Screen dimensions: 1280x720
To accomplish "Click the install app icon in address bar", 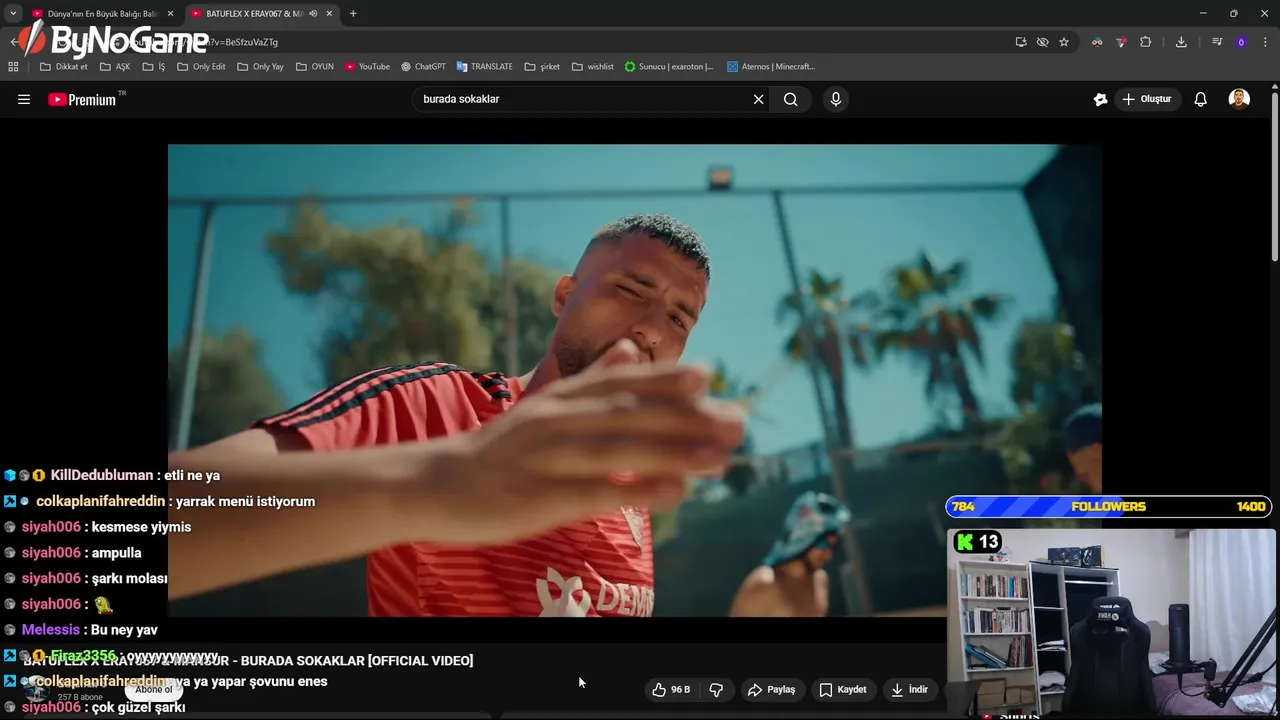I will pos(1020,42).
